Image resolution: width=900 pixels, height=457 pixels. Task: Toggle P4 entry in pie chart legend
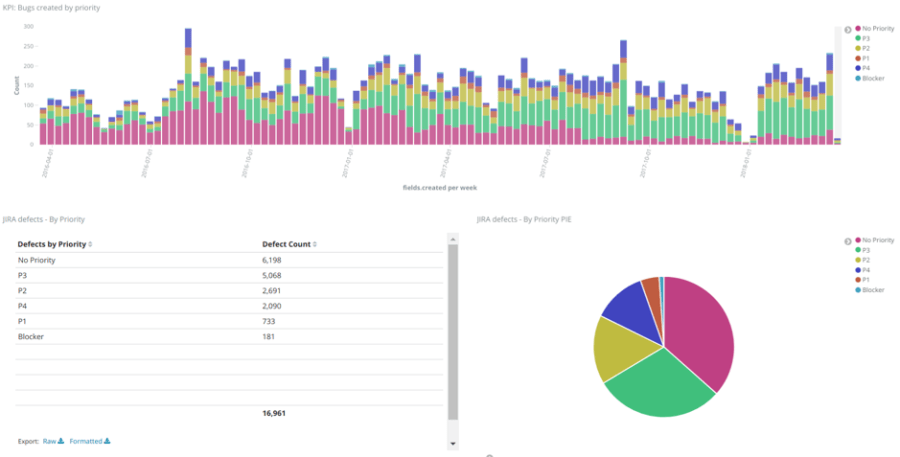[866, 270]
